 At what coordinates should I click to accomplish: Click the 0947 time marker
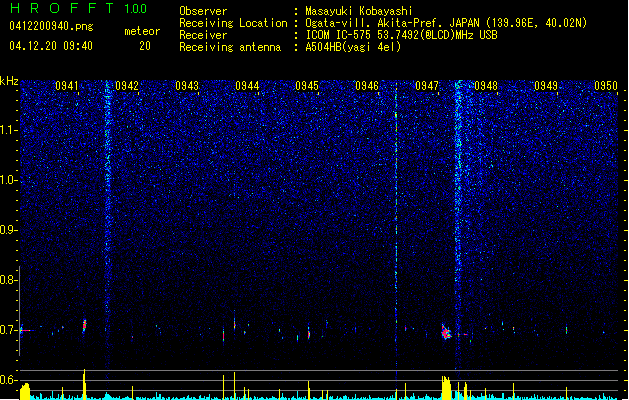427,86
